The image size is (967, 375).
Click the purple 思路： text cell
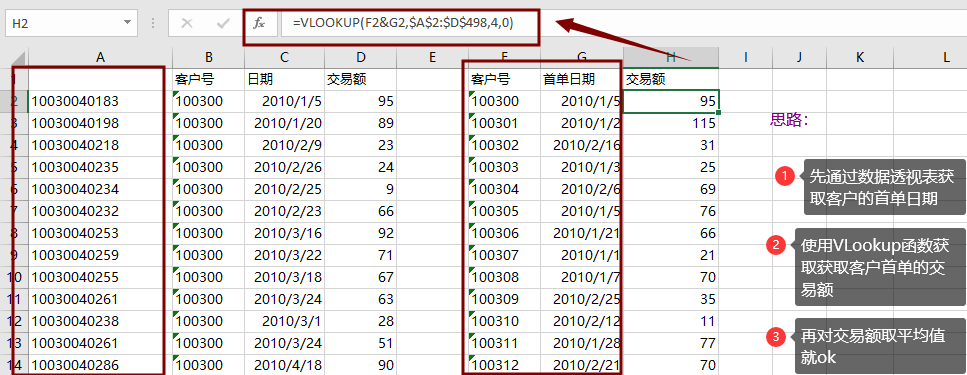click(789, 120)
